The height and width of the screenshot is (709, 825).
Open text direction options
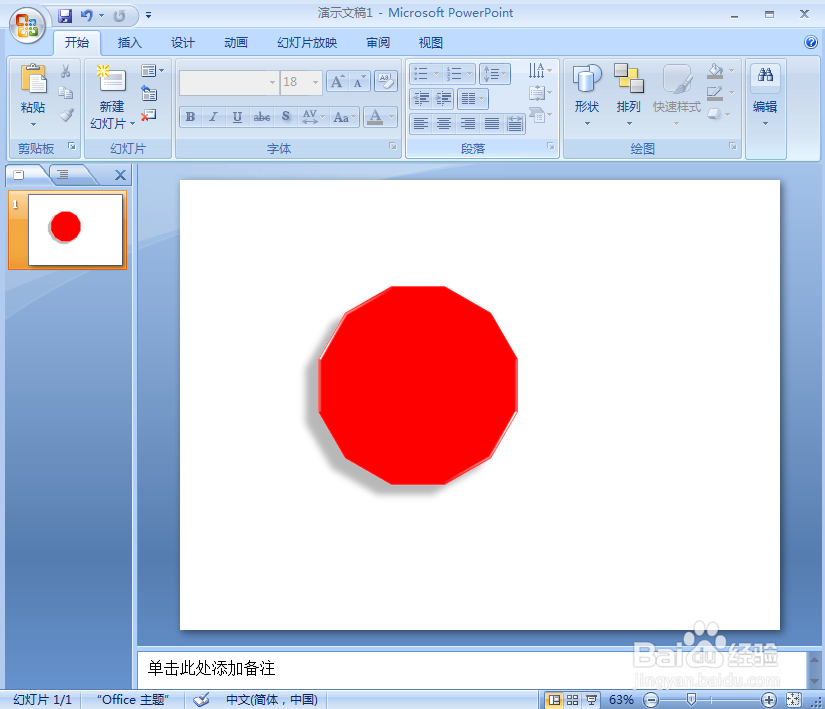pyautogui.click(x=540, y=70)
